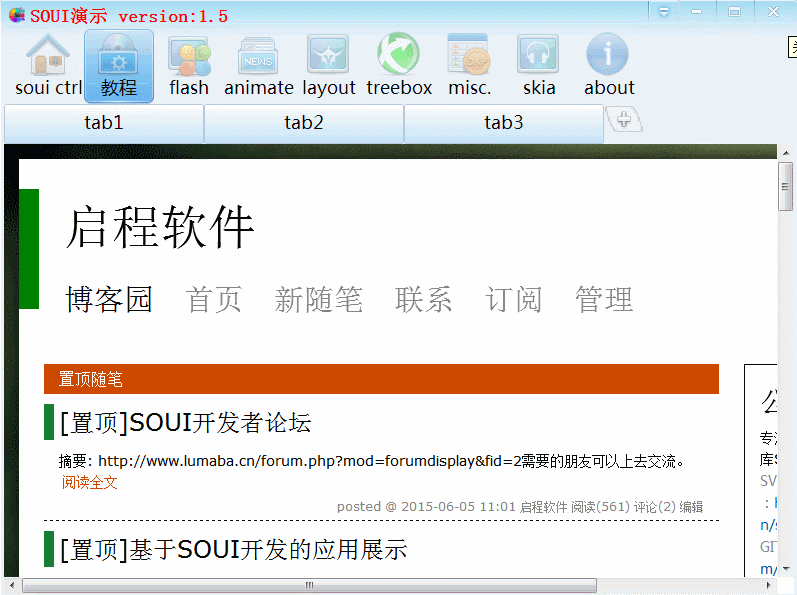This screenshot has width=797, height=595.
Task: Open the 管理 navigation link
Action: tap(604, 299)
